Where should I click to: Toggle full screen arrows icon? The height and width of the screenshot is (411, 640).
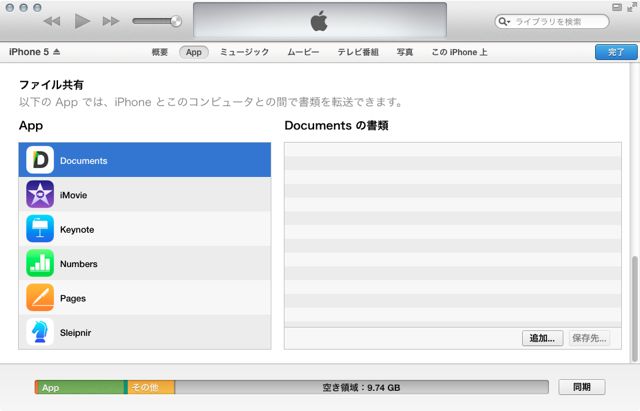pyautogui.click(x=632, y=7)
